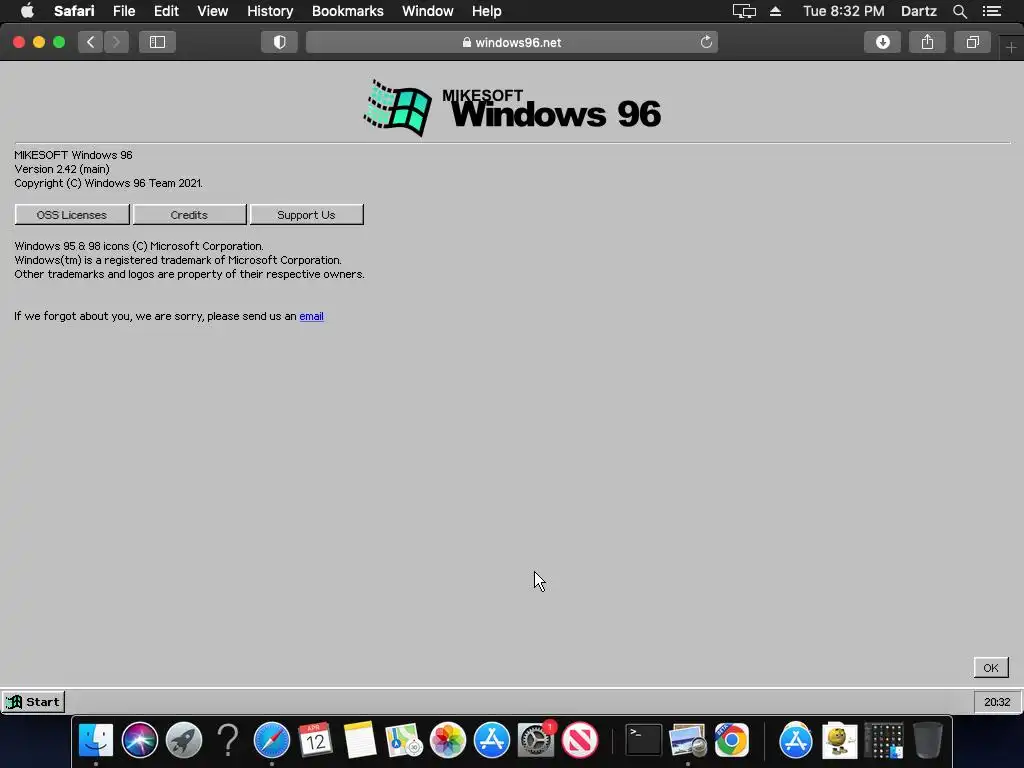Click the screen mirroring menu bar icon
The height and width of the screenshot is (768, 1024).
744,11
